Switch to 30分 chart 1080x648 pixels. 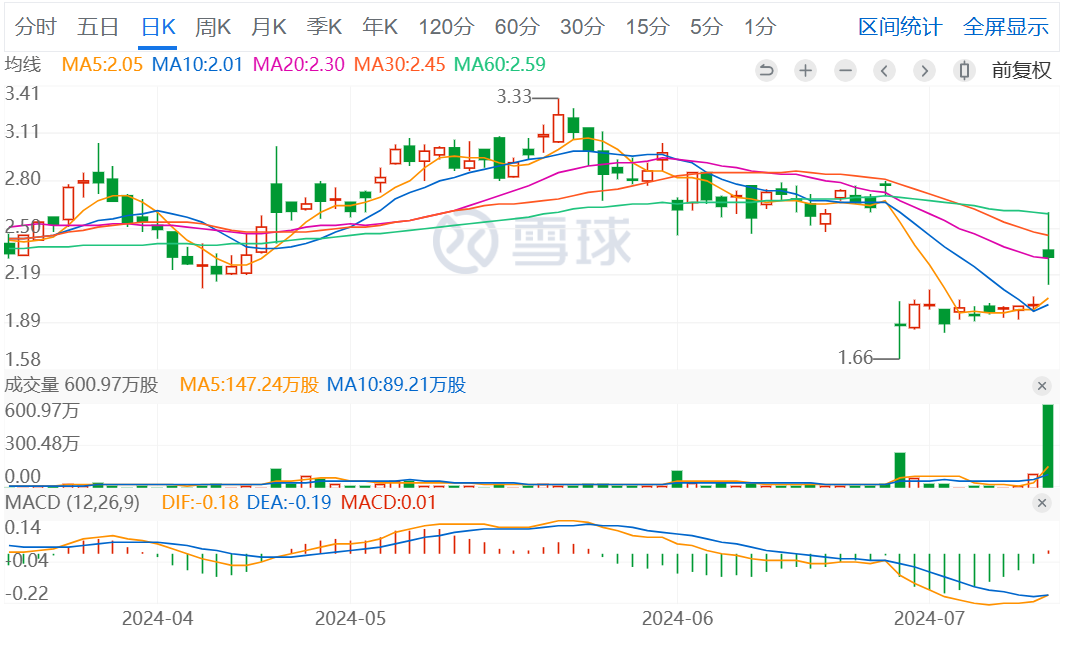tap(582, 27)
